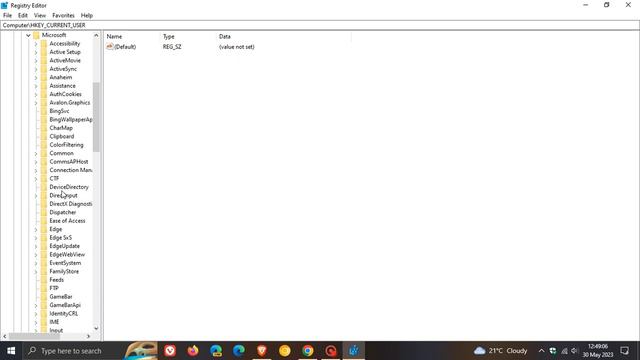Expand the GameBarApi key
Image resolution: width=640 pixels, height=360 pixels.
coord(36,305)
